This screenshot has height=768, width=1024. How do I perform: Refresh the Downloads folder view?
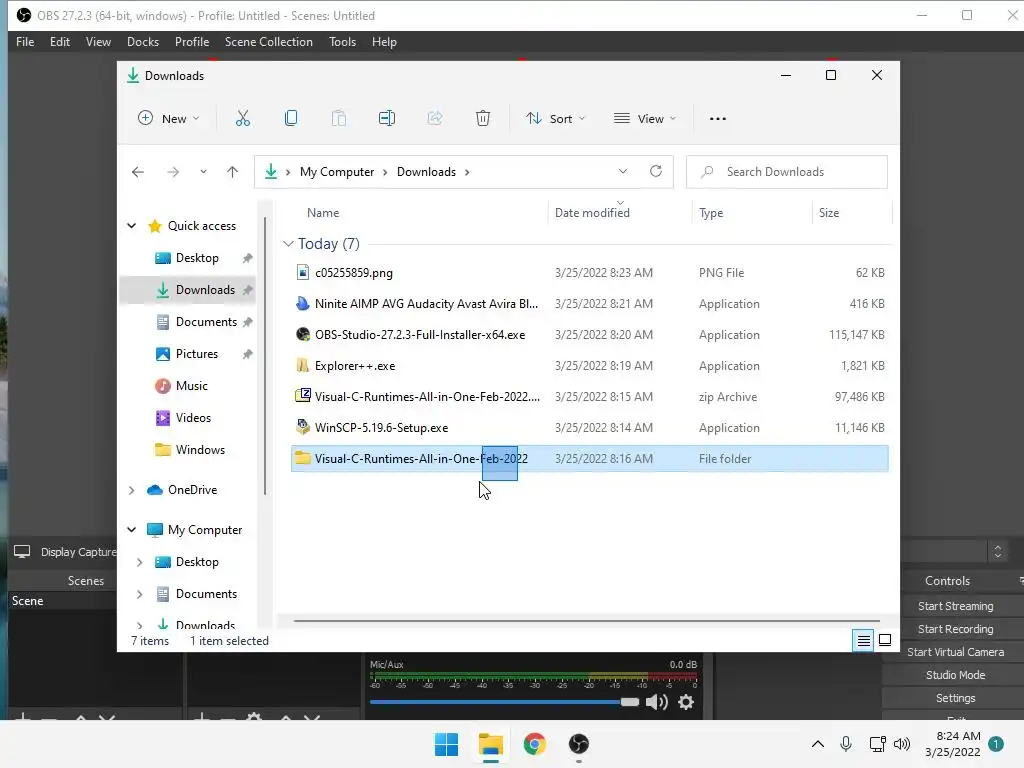656,171
